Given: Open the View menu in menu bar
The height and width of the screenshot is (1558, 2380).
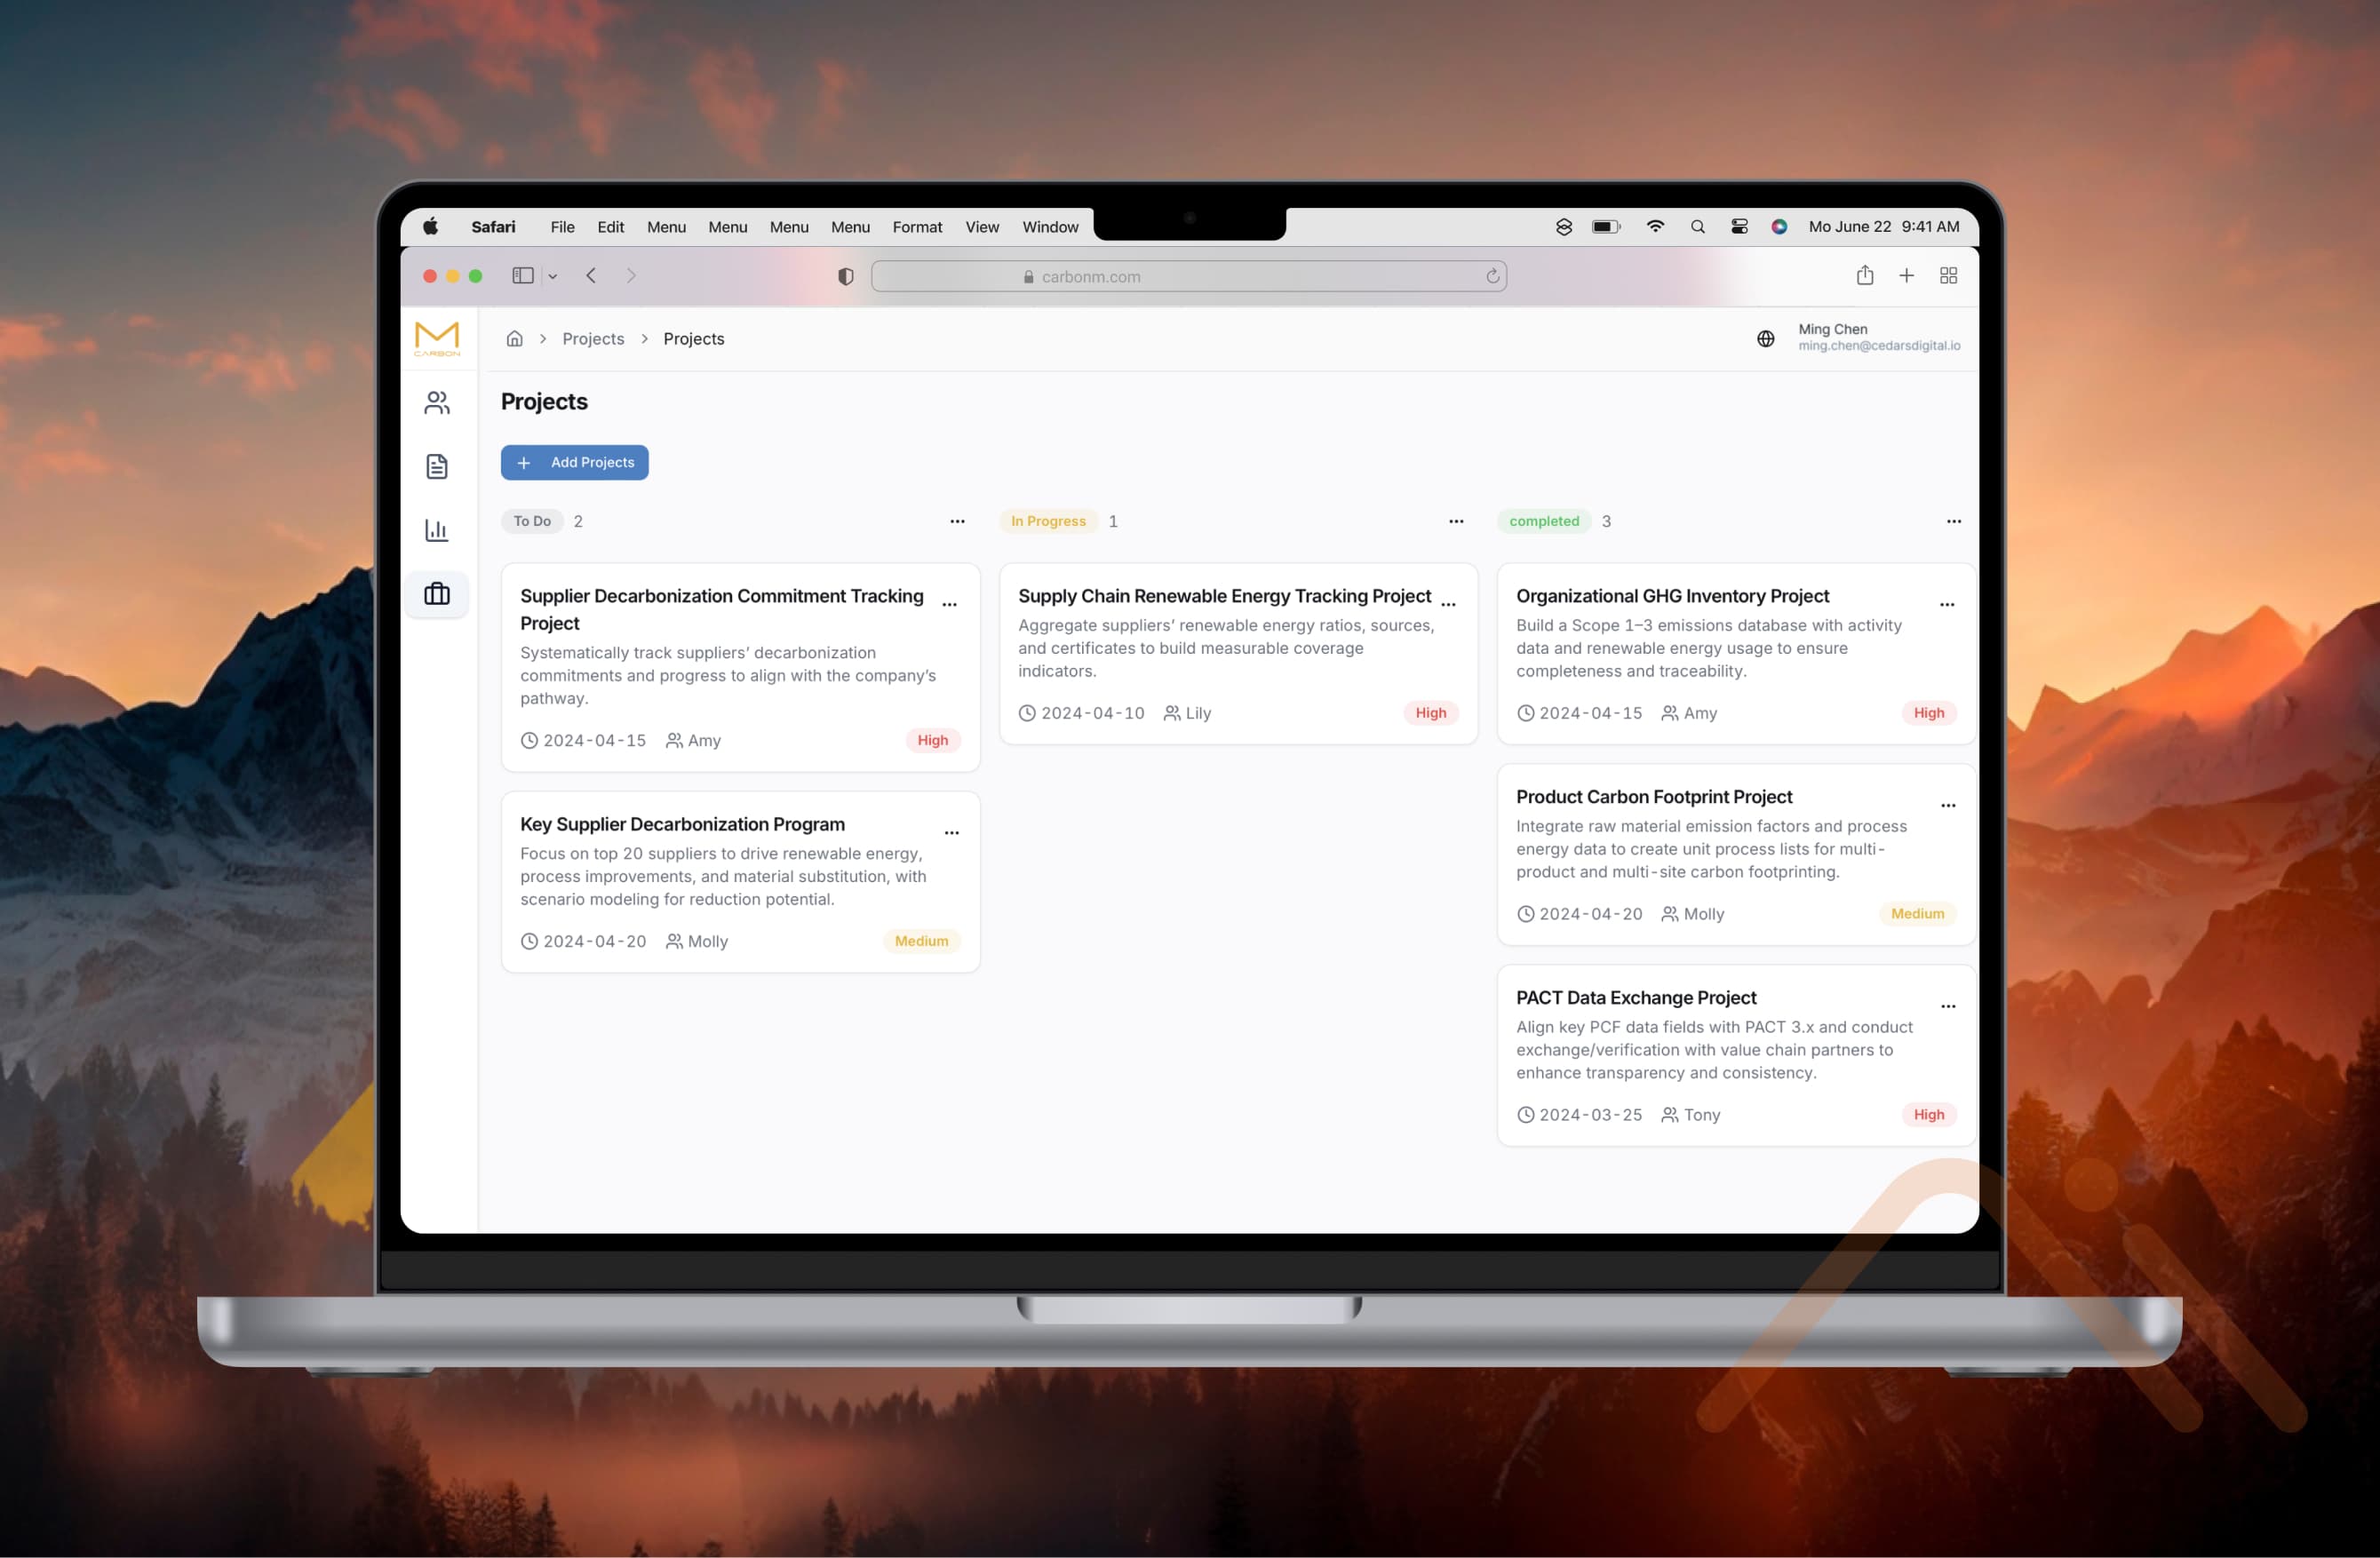Looking at the screenshot, I should pyautogui.click(x=981, y=227).
